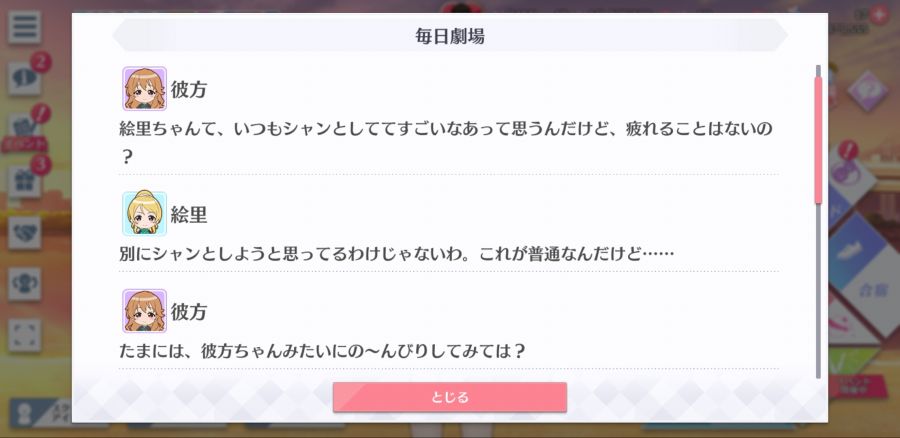Click the 毎日劇場 title header
900x438 pixels.
(450, 36)
